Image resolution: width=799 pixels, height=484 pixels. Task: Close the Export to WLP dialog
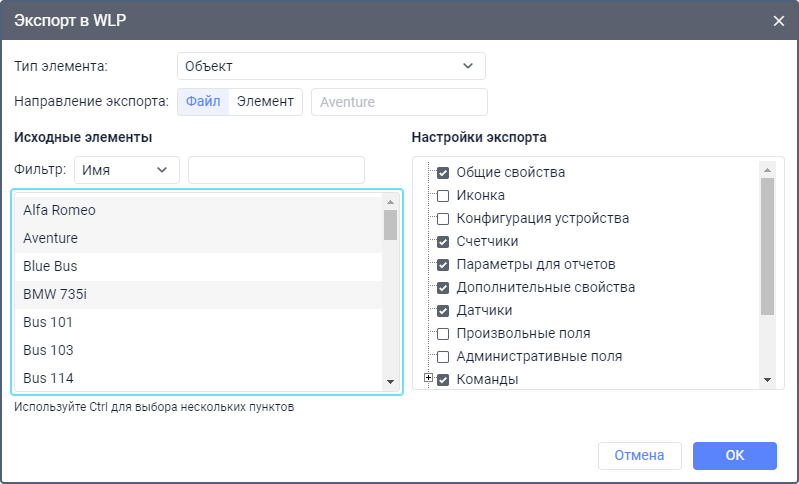click(779, 20)
